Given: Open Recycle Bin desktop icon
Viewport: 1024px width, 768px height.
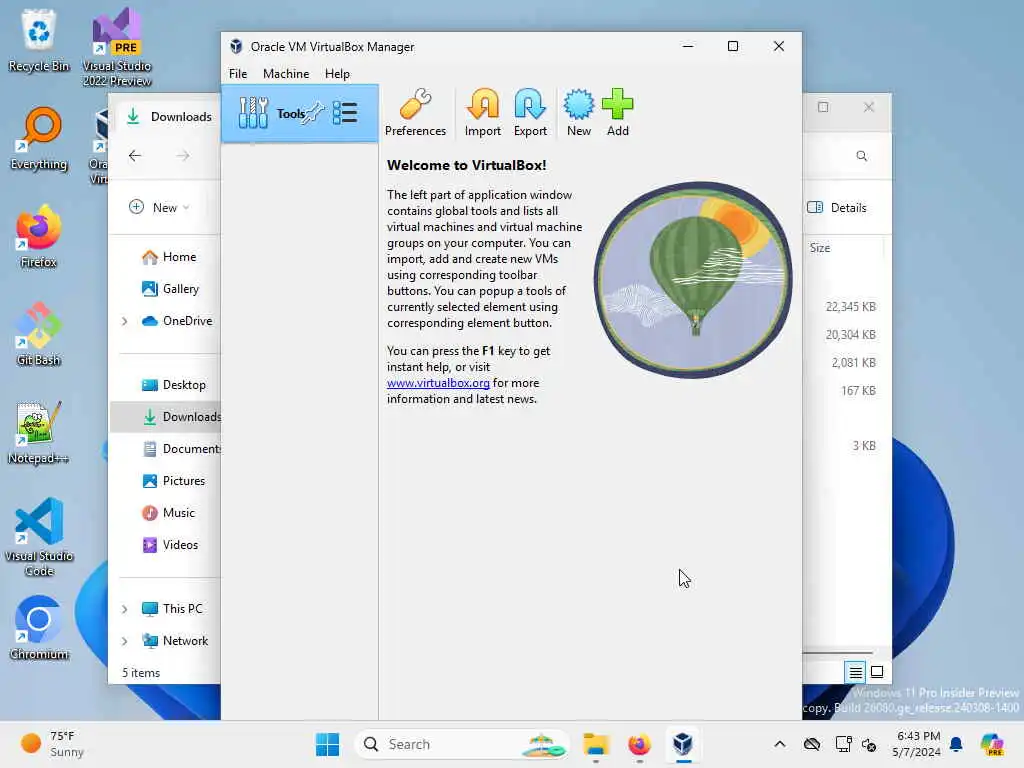Looking at the screenshot, I should 39,40.
